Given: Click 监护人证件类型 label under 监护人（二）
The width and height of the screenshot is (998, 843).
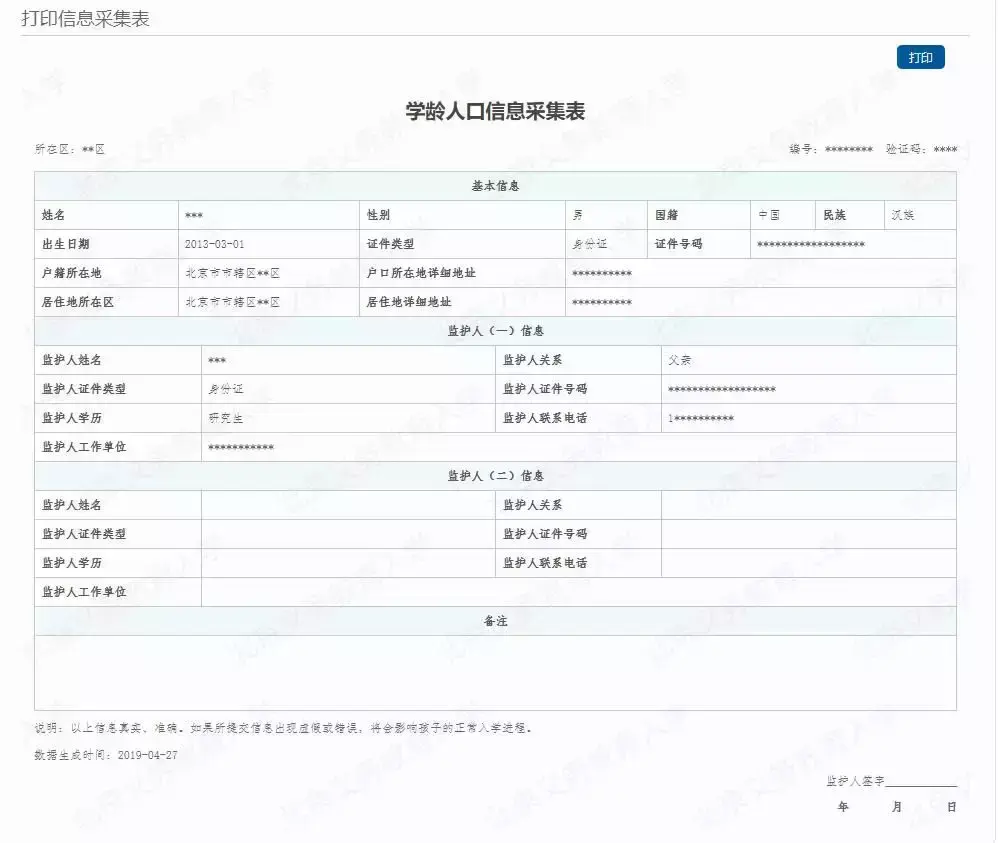Looking at the screenshot, I should [x=84, y=534].
